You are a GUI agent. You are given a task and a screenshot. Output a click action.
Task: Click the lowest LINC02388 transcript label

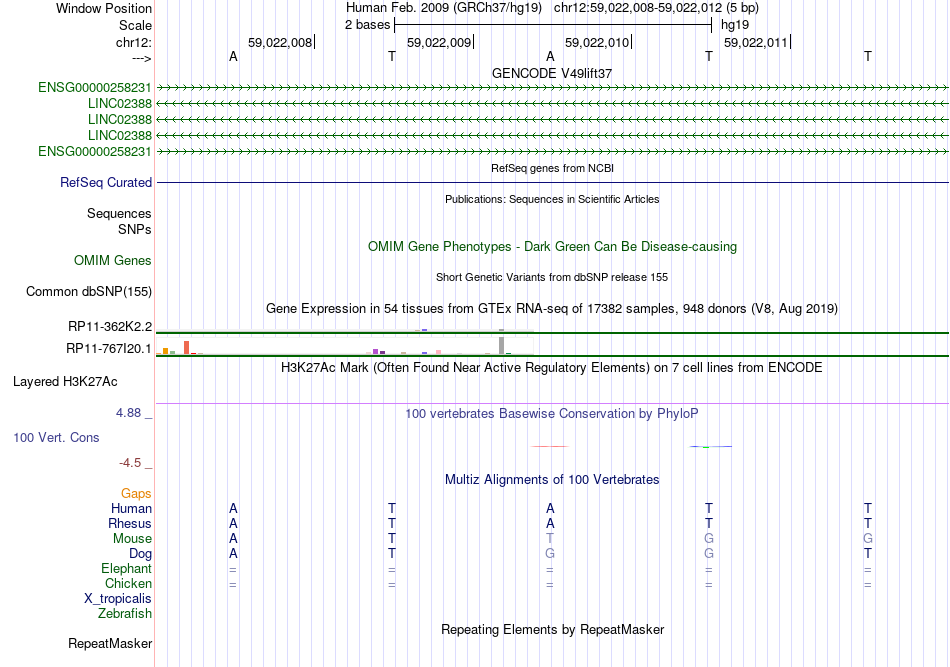pos(119,135)
